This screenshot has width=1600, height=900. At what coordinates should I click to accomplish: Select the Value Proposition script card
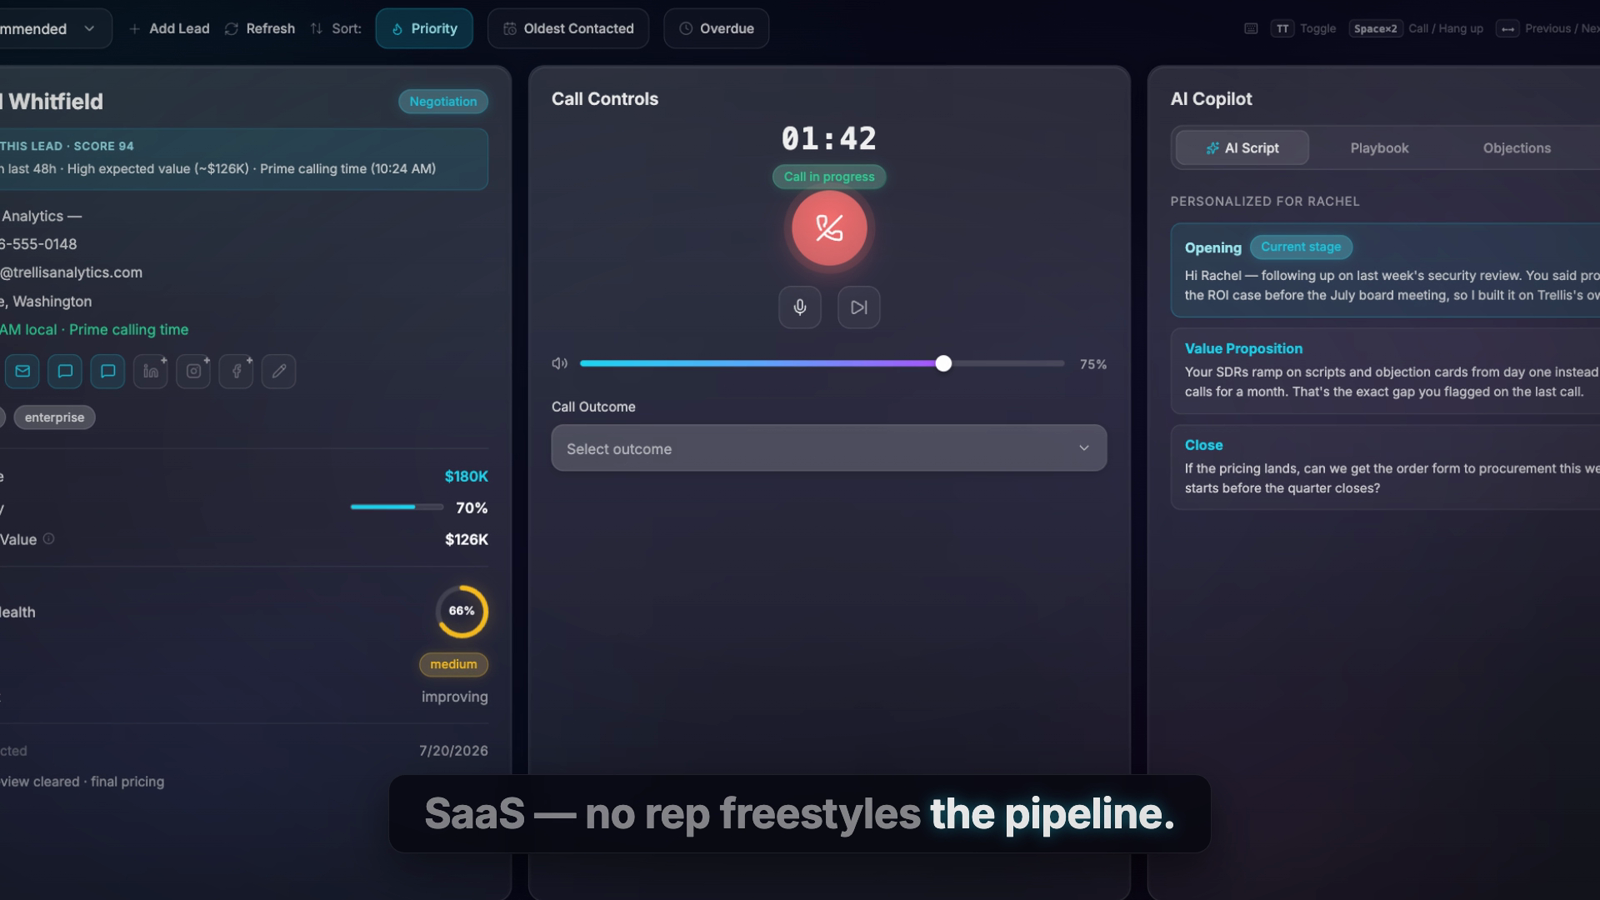pos(1386,371)
